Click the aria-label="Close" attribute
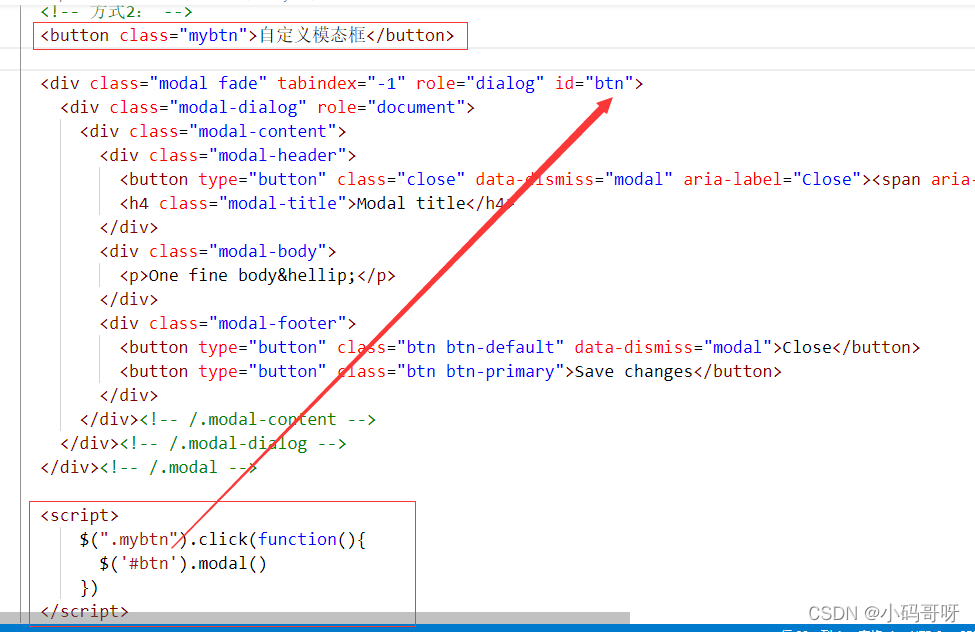The height and width of the screenshot is (632, 975). [x=772, y=180]
